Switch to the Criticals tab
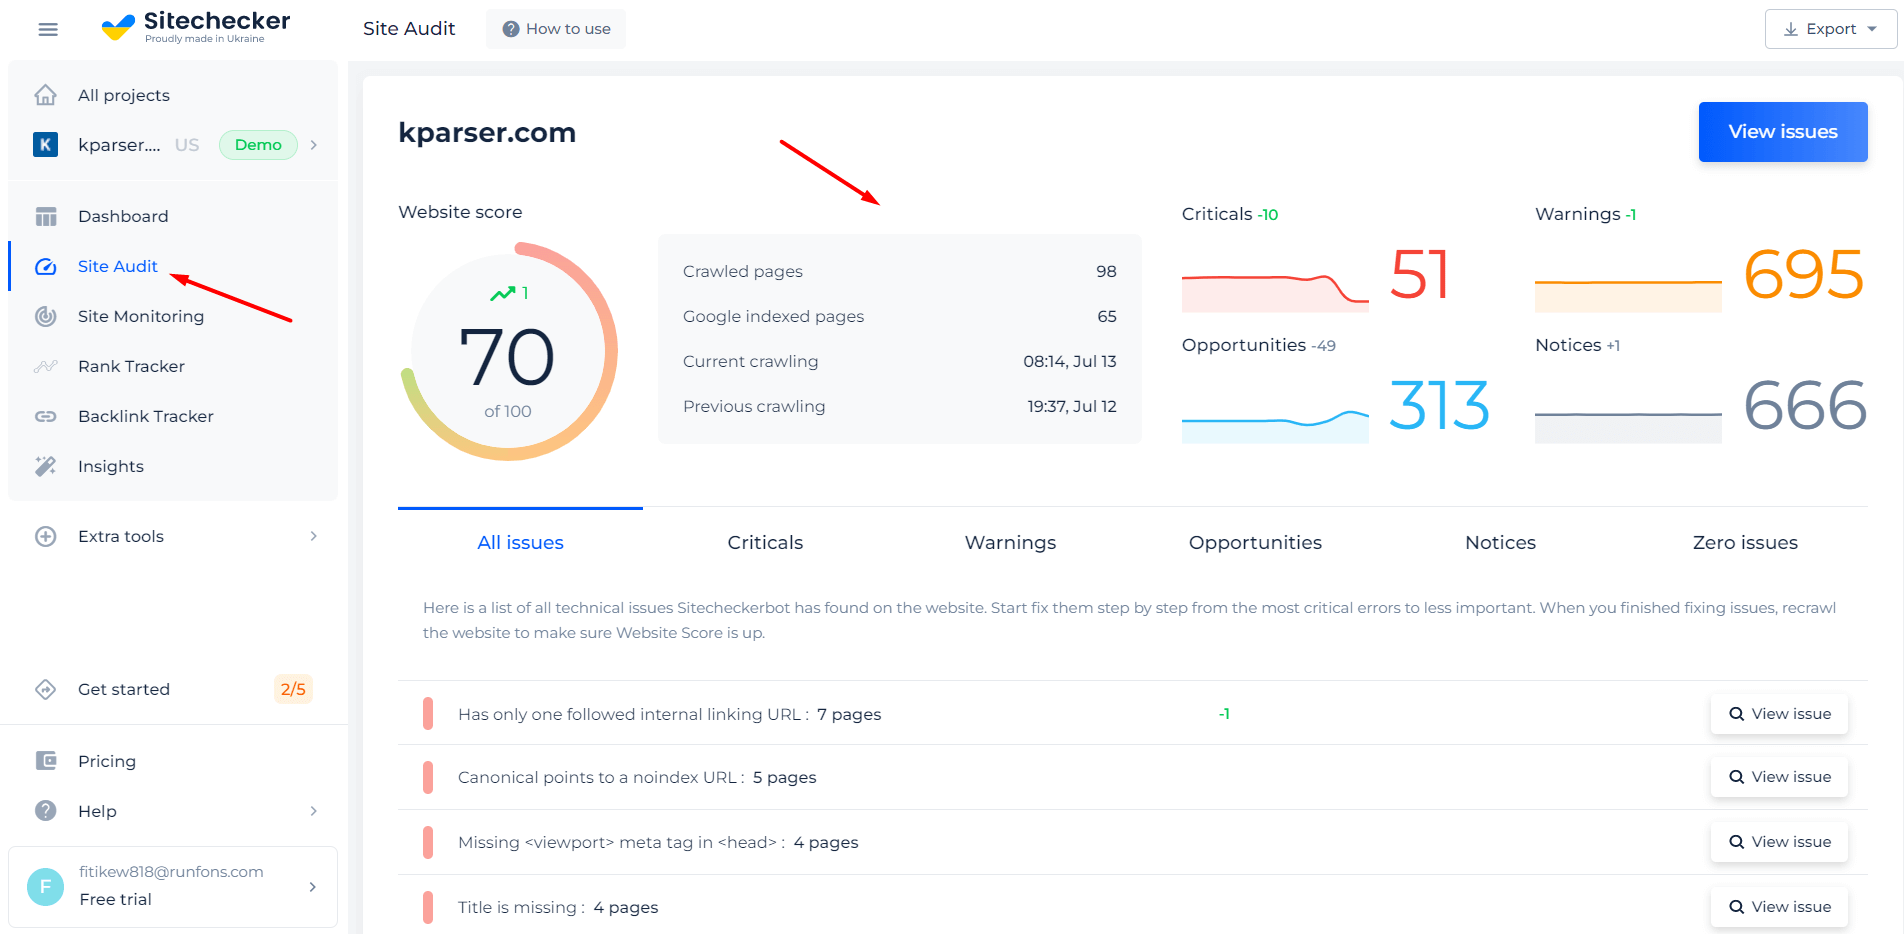This screenshot has height=934, width=1904. [765, 542]
